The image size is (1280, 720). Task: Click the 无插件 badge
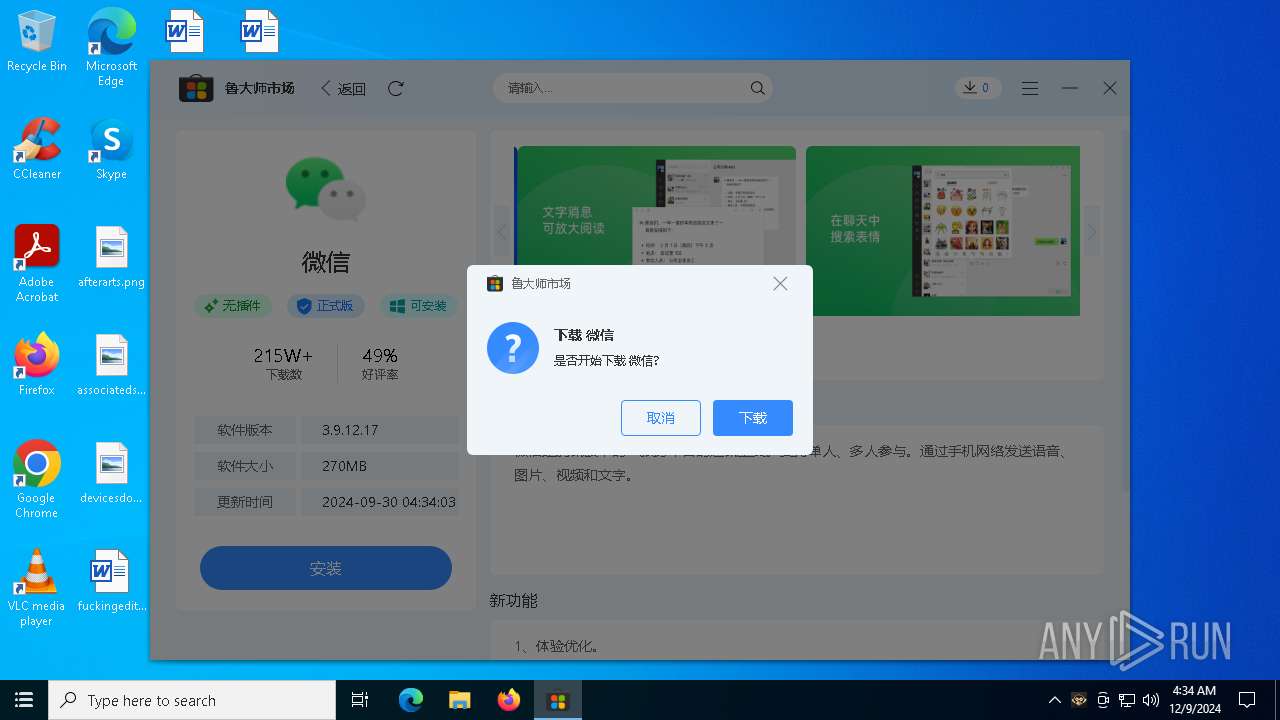coord(233,306)
